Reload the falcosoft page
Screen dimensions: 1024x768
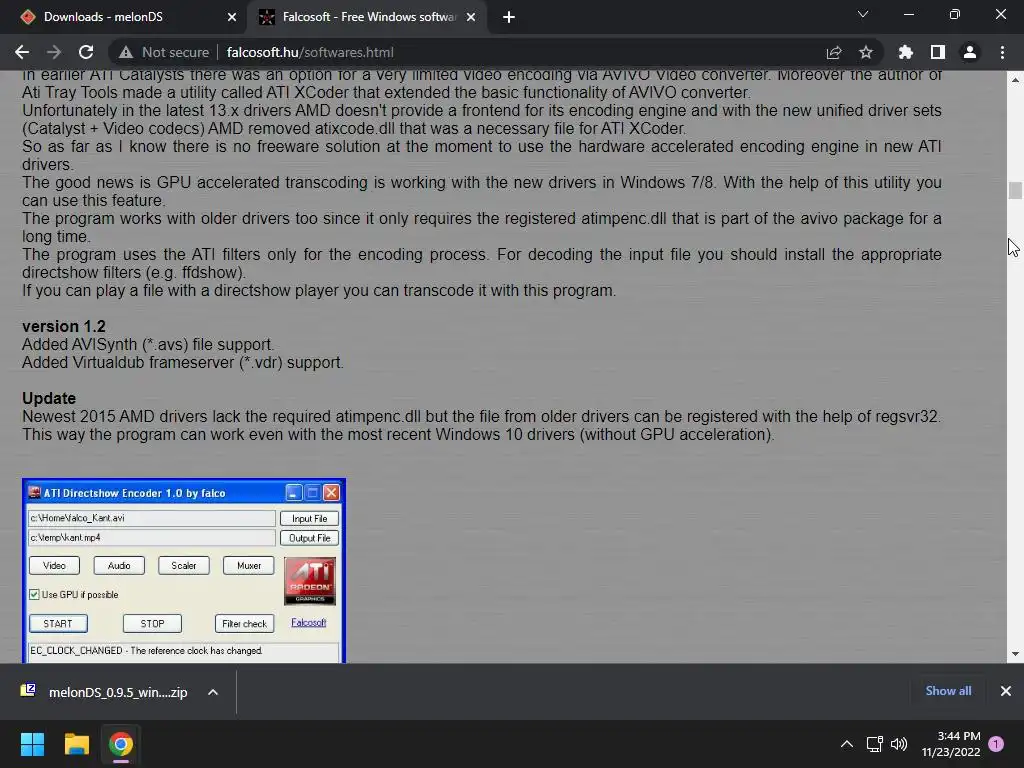[86, 52]
